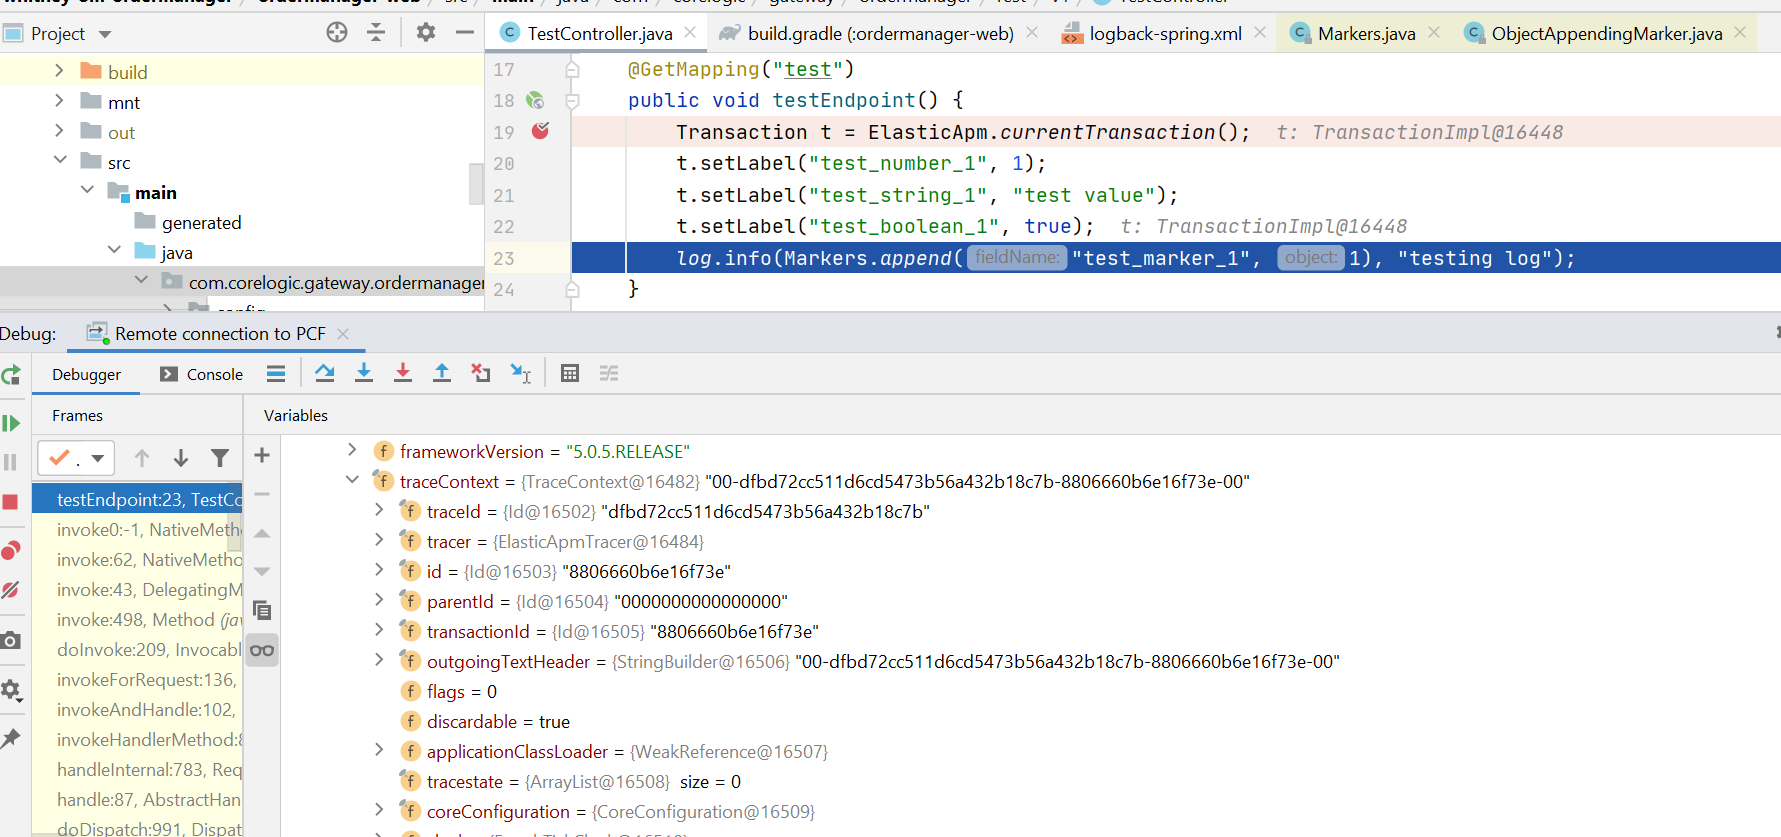Click the Force Step Into red arrow icon

tap(403, 373)
